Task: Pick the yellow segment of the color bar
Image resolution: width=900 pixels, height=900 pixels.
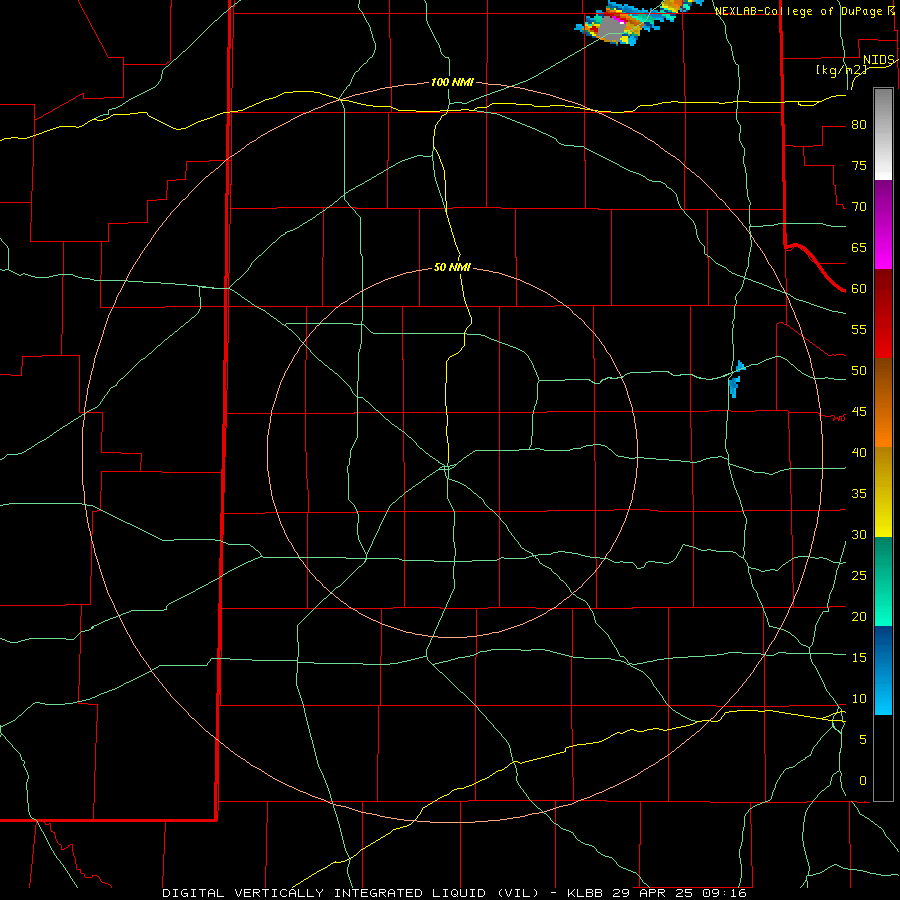Action: [x=883, y=492]
